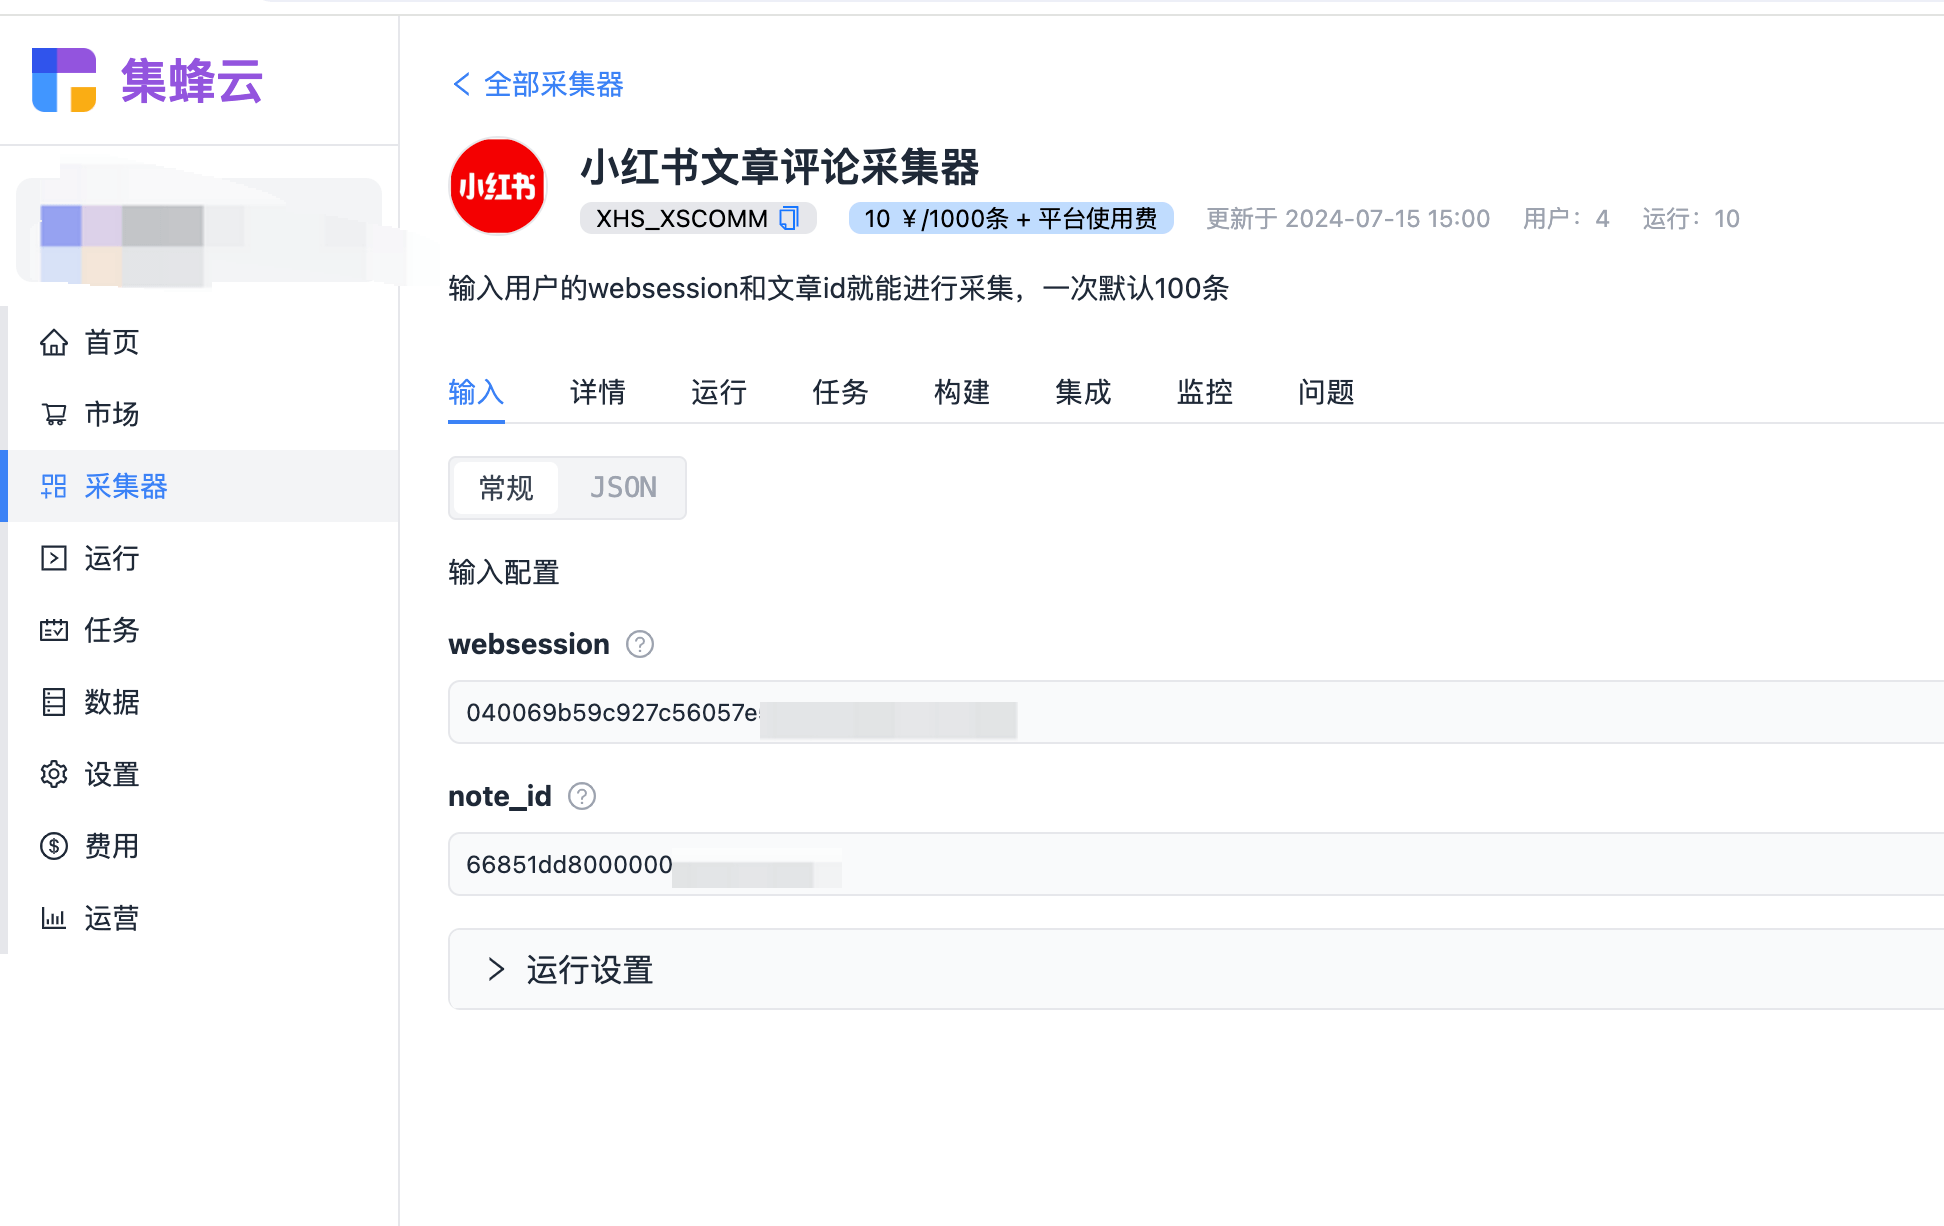Switch to the 监控 tab

tap(1205, 392)
